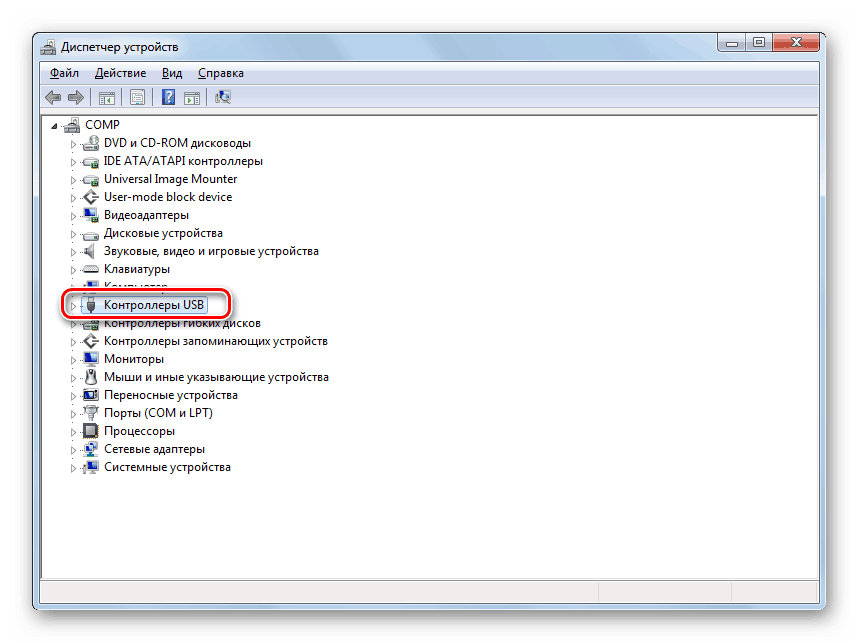859x643 pixels.
Task: Expand Порты (COM и LPT) arrow
Action: click(x=73, y=414)
